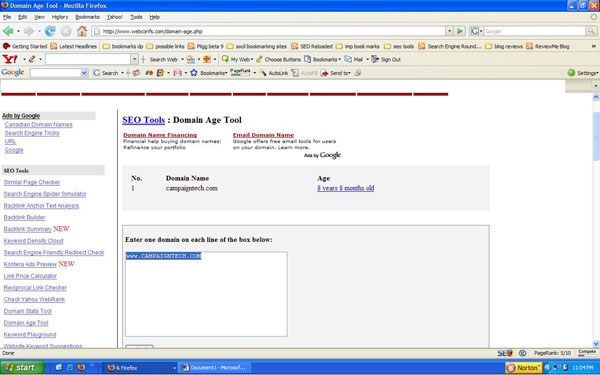This screenshot has height=375, width=600.
Task: Click the Yahoo! logo in Yahoo toolbar
Action: click(x=10, y=59)
